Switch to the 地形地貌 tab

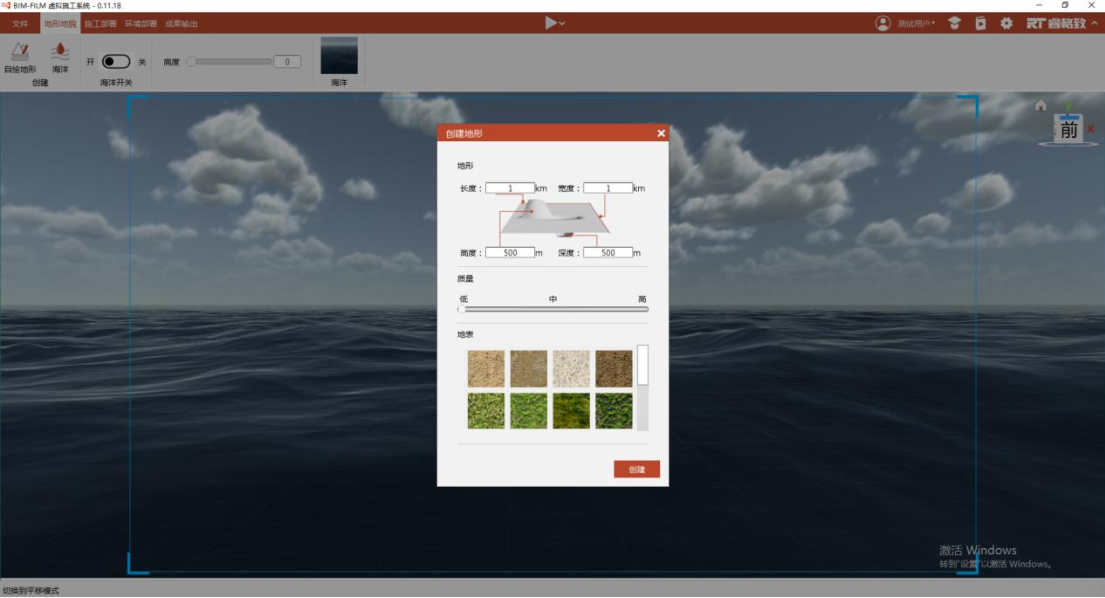point(60,24)
